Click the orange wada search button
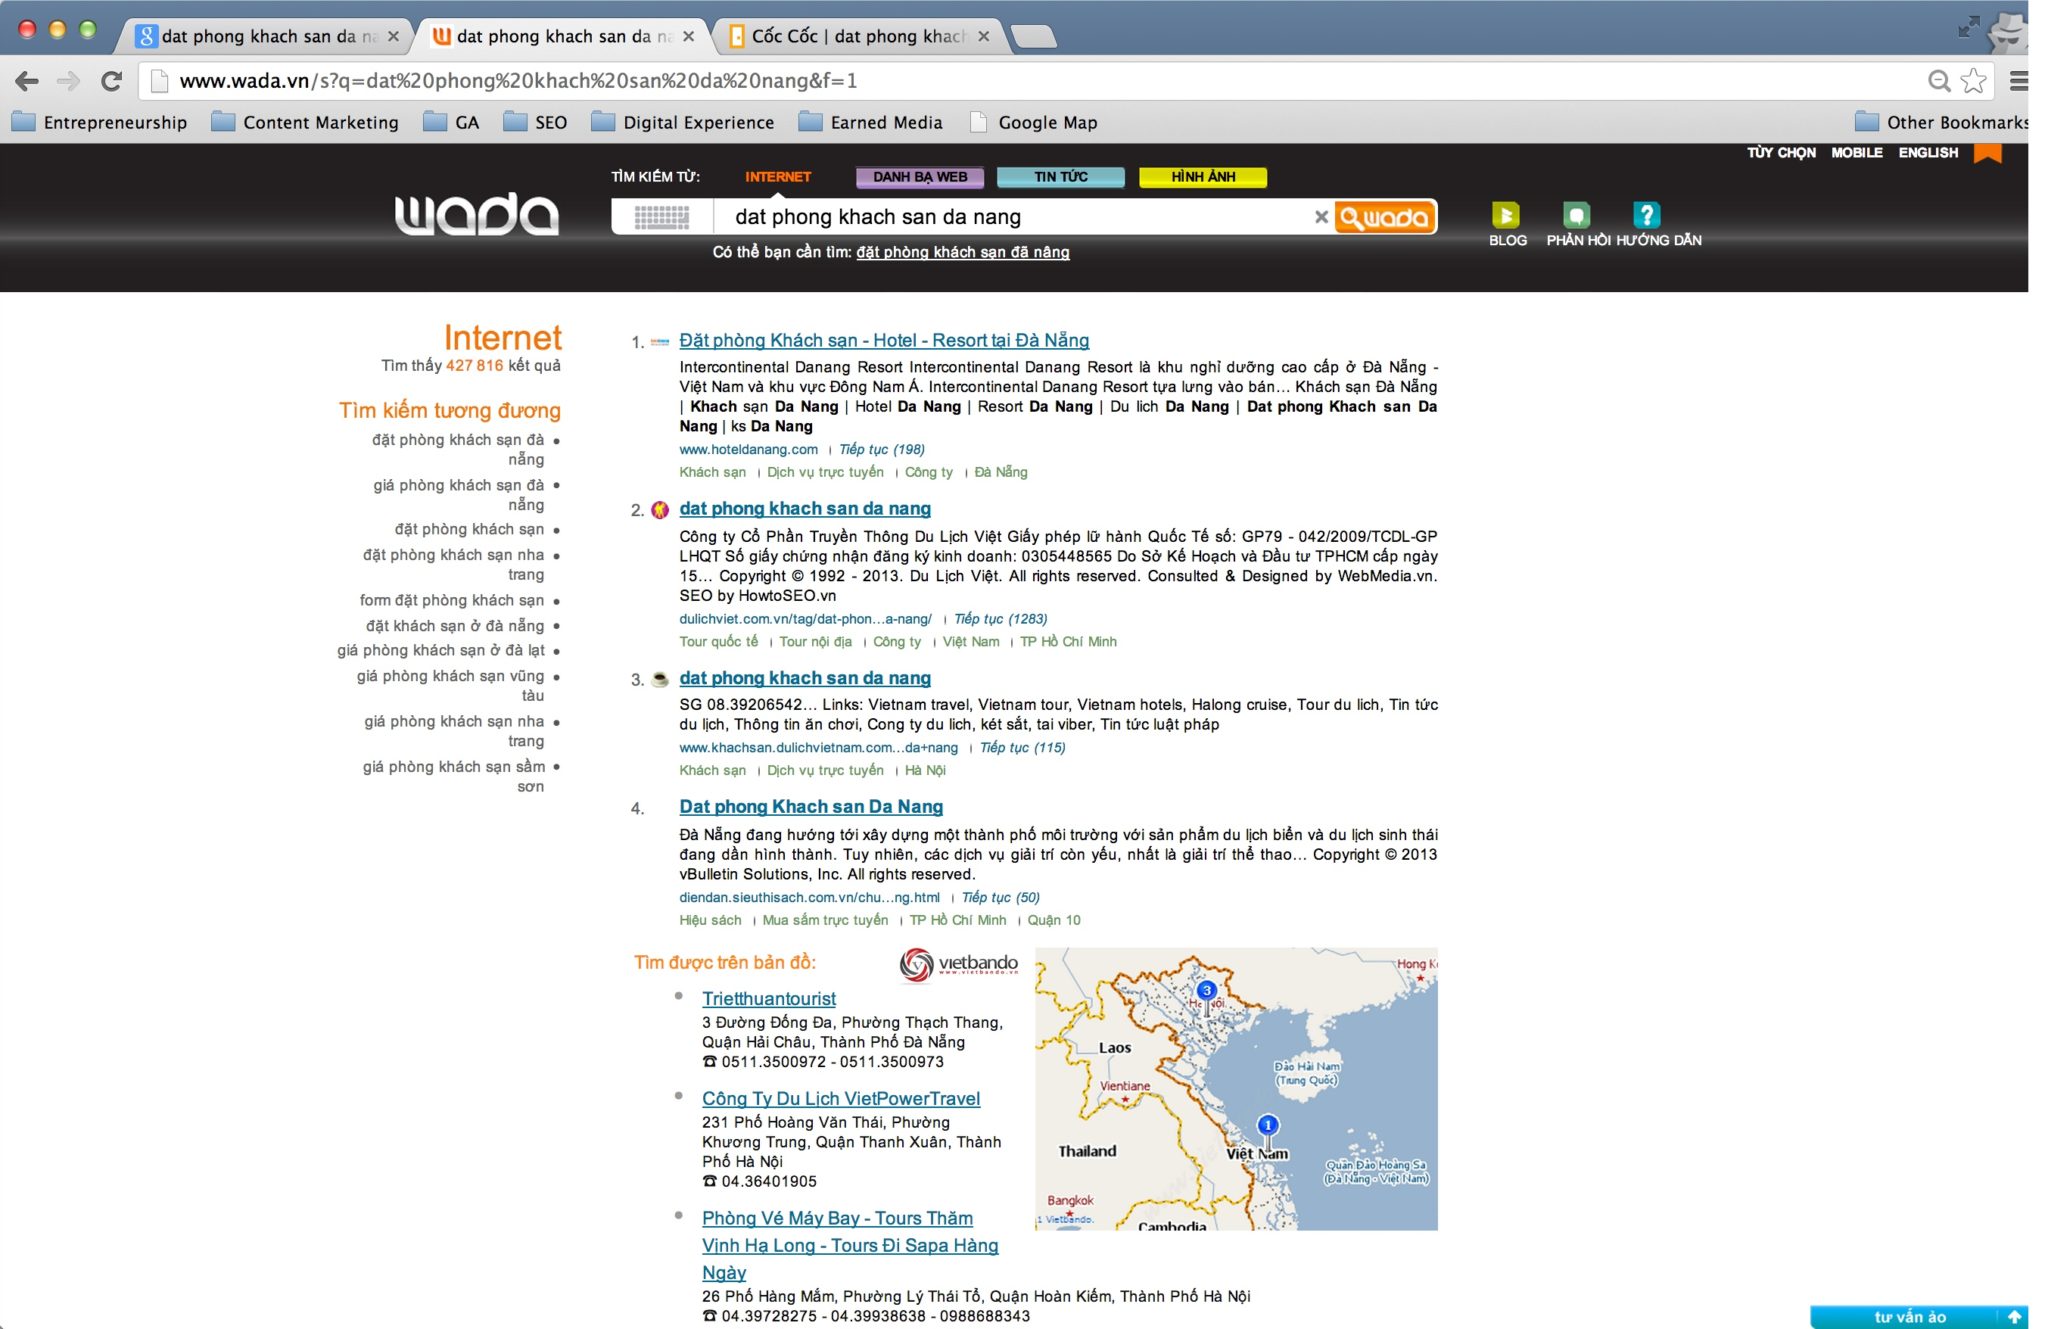2048x1329 pixels. coord(1385,217)
